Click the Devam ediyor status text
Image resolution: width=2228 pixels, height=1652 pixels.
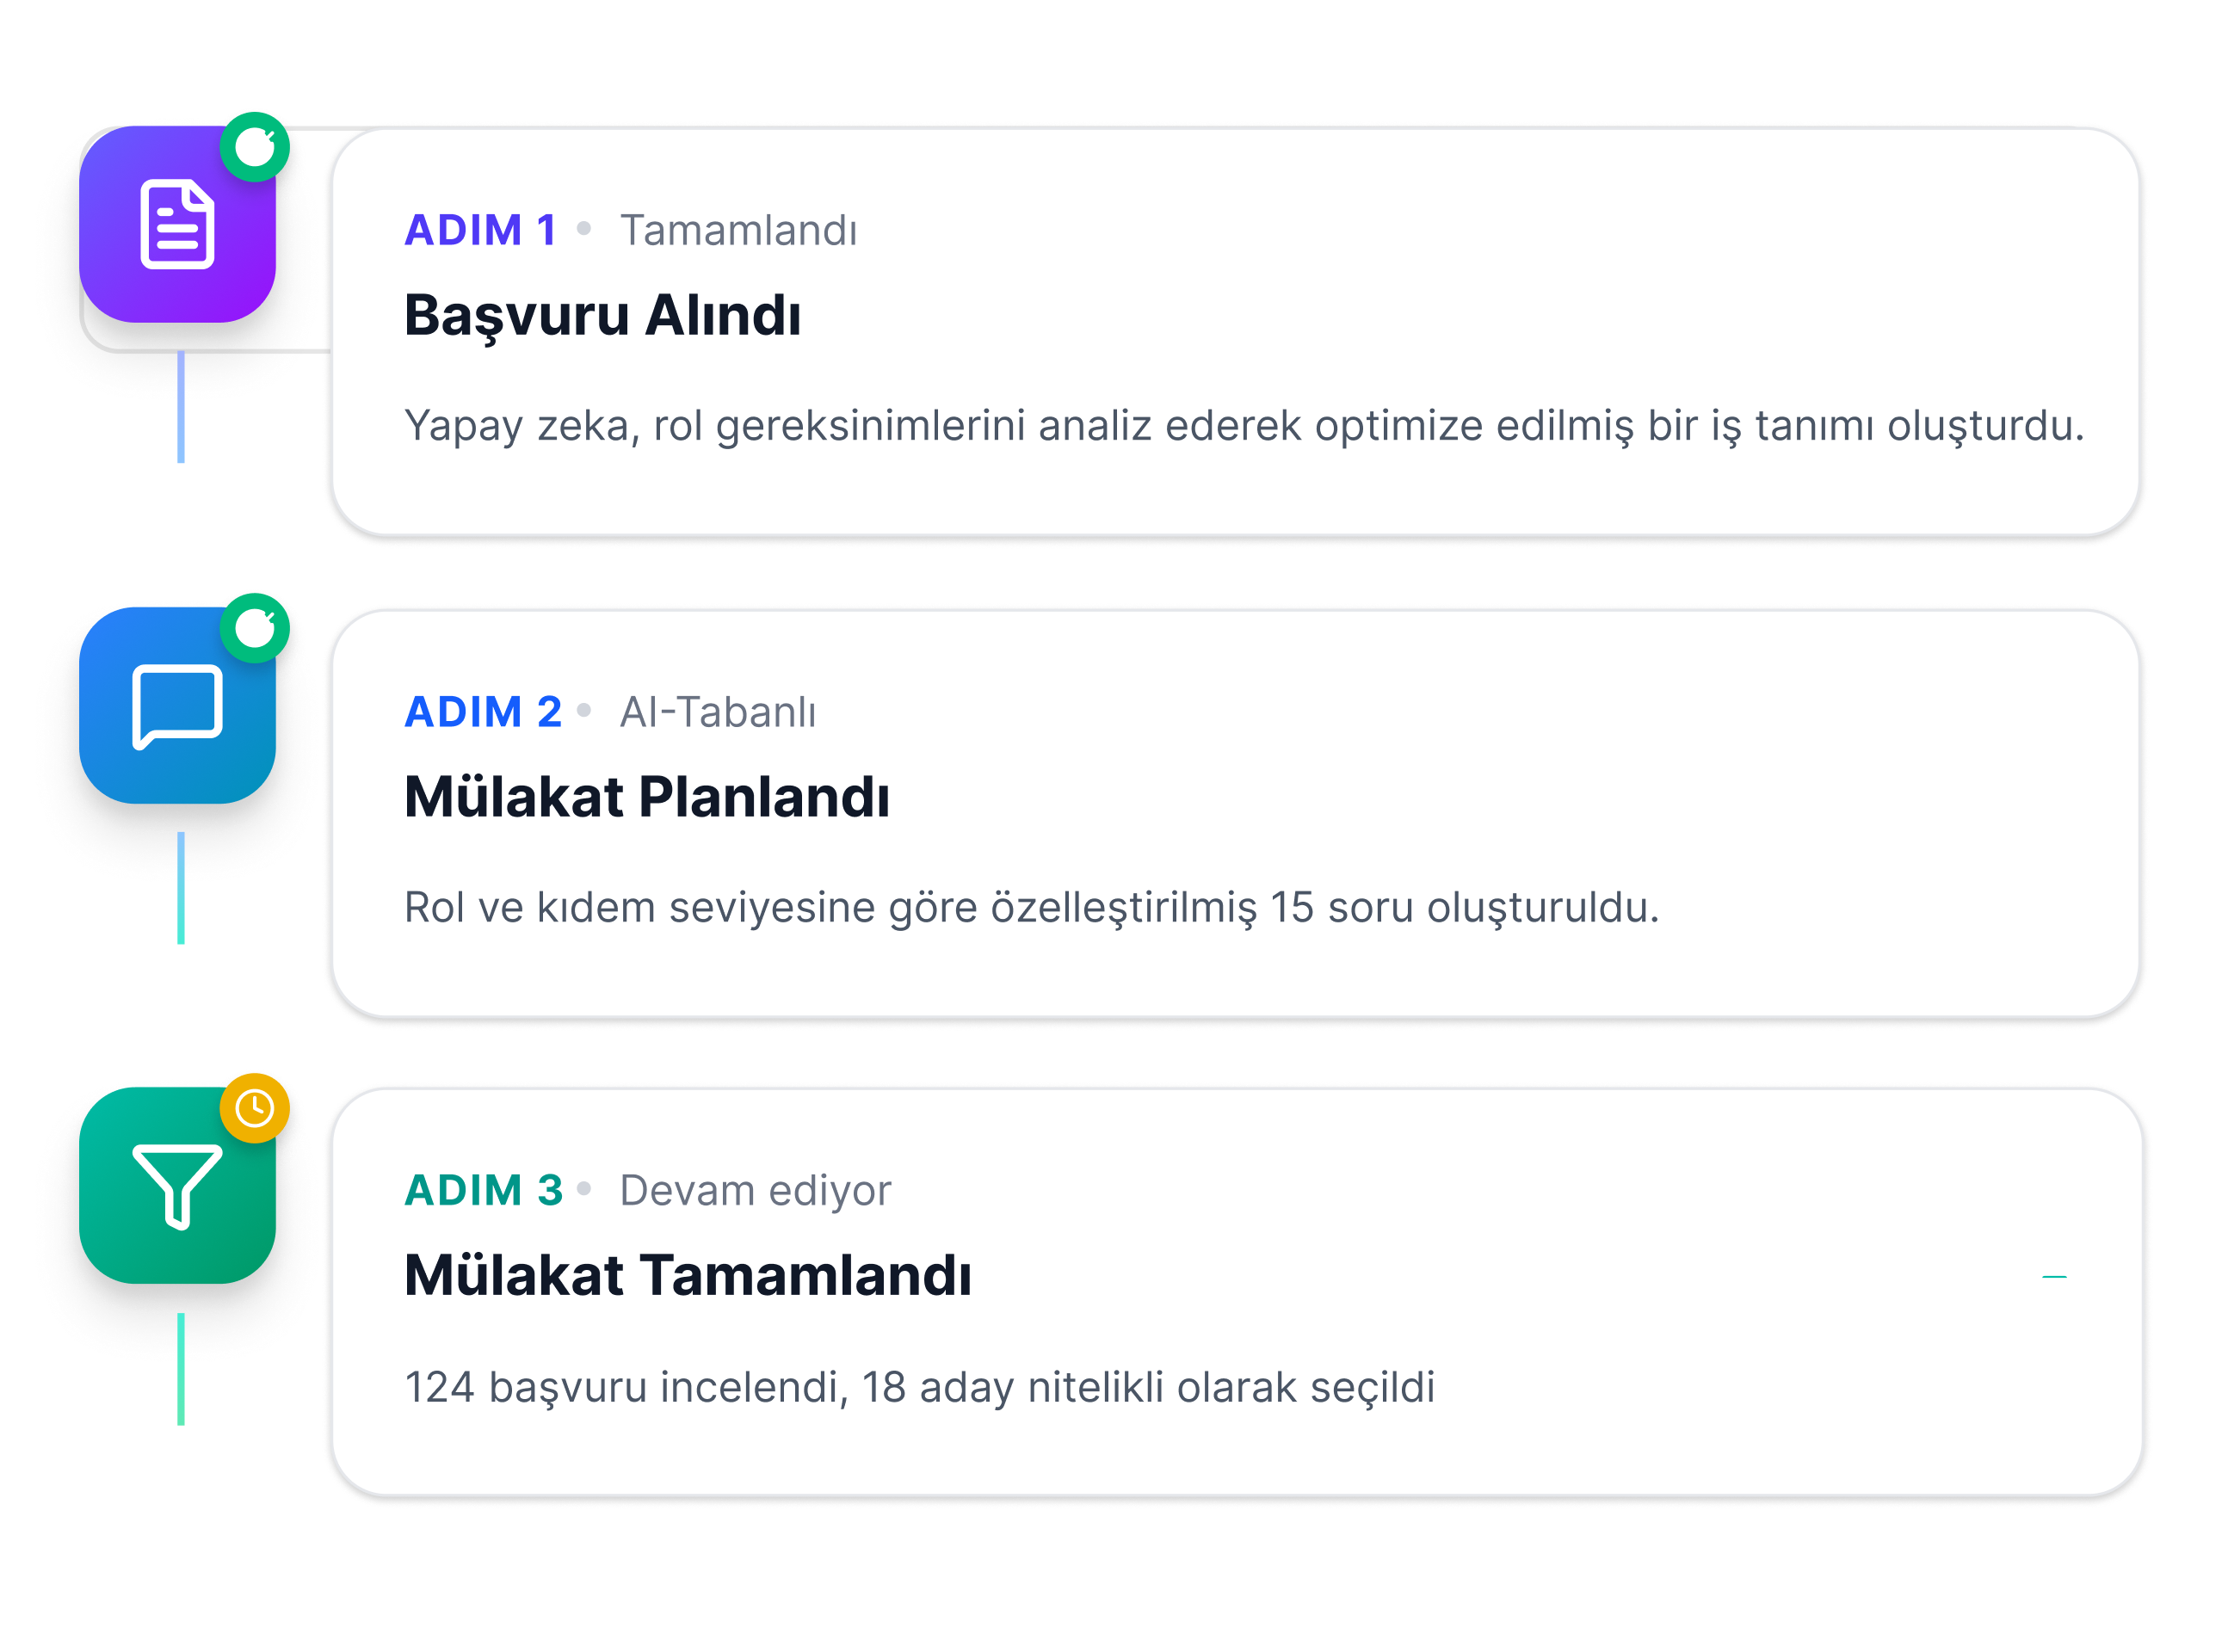(x=755, y=1191)
